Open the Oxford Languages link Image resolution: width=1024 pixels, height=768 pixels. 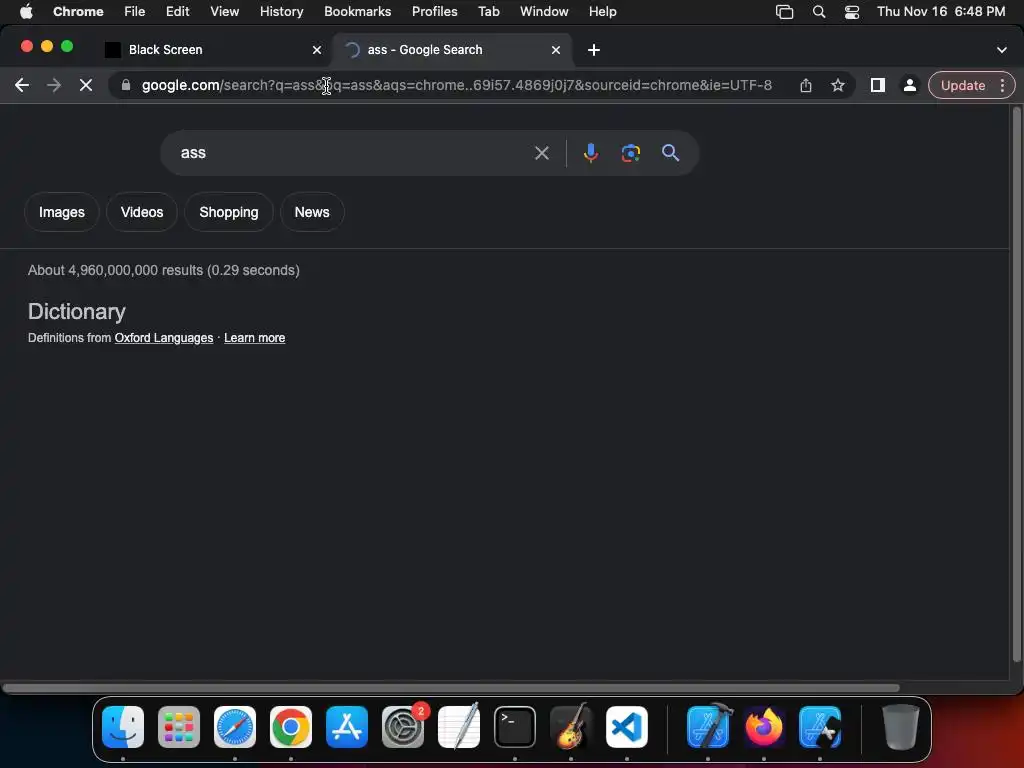[x=164, y=338]
